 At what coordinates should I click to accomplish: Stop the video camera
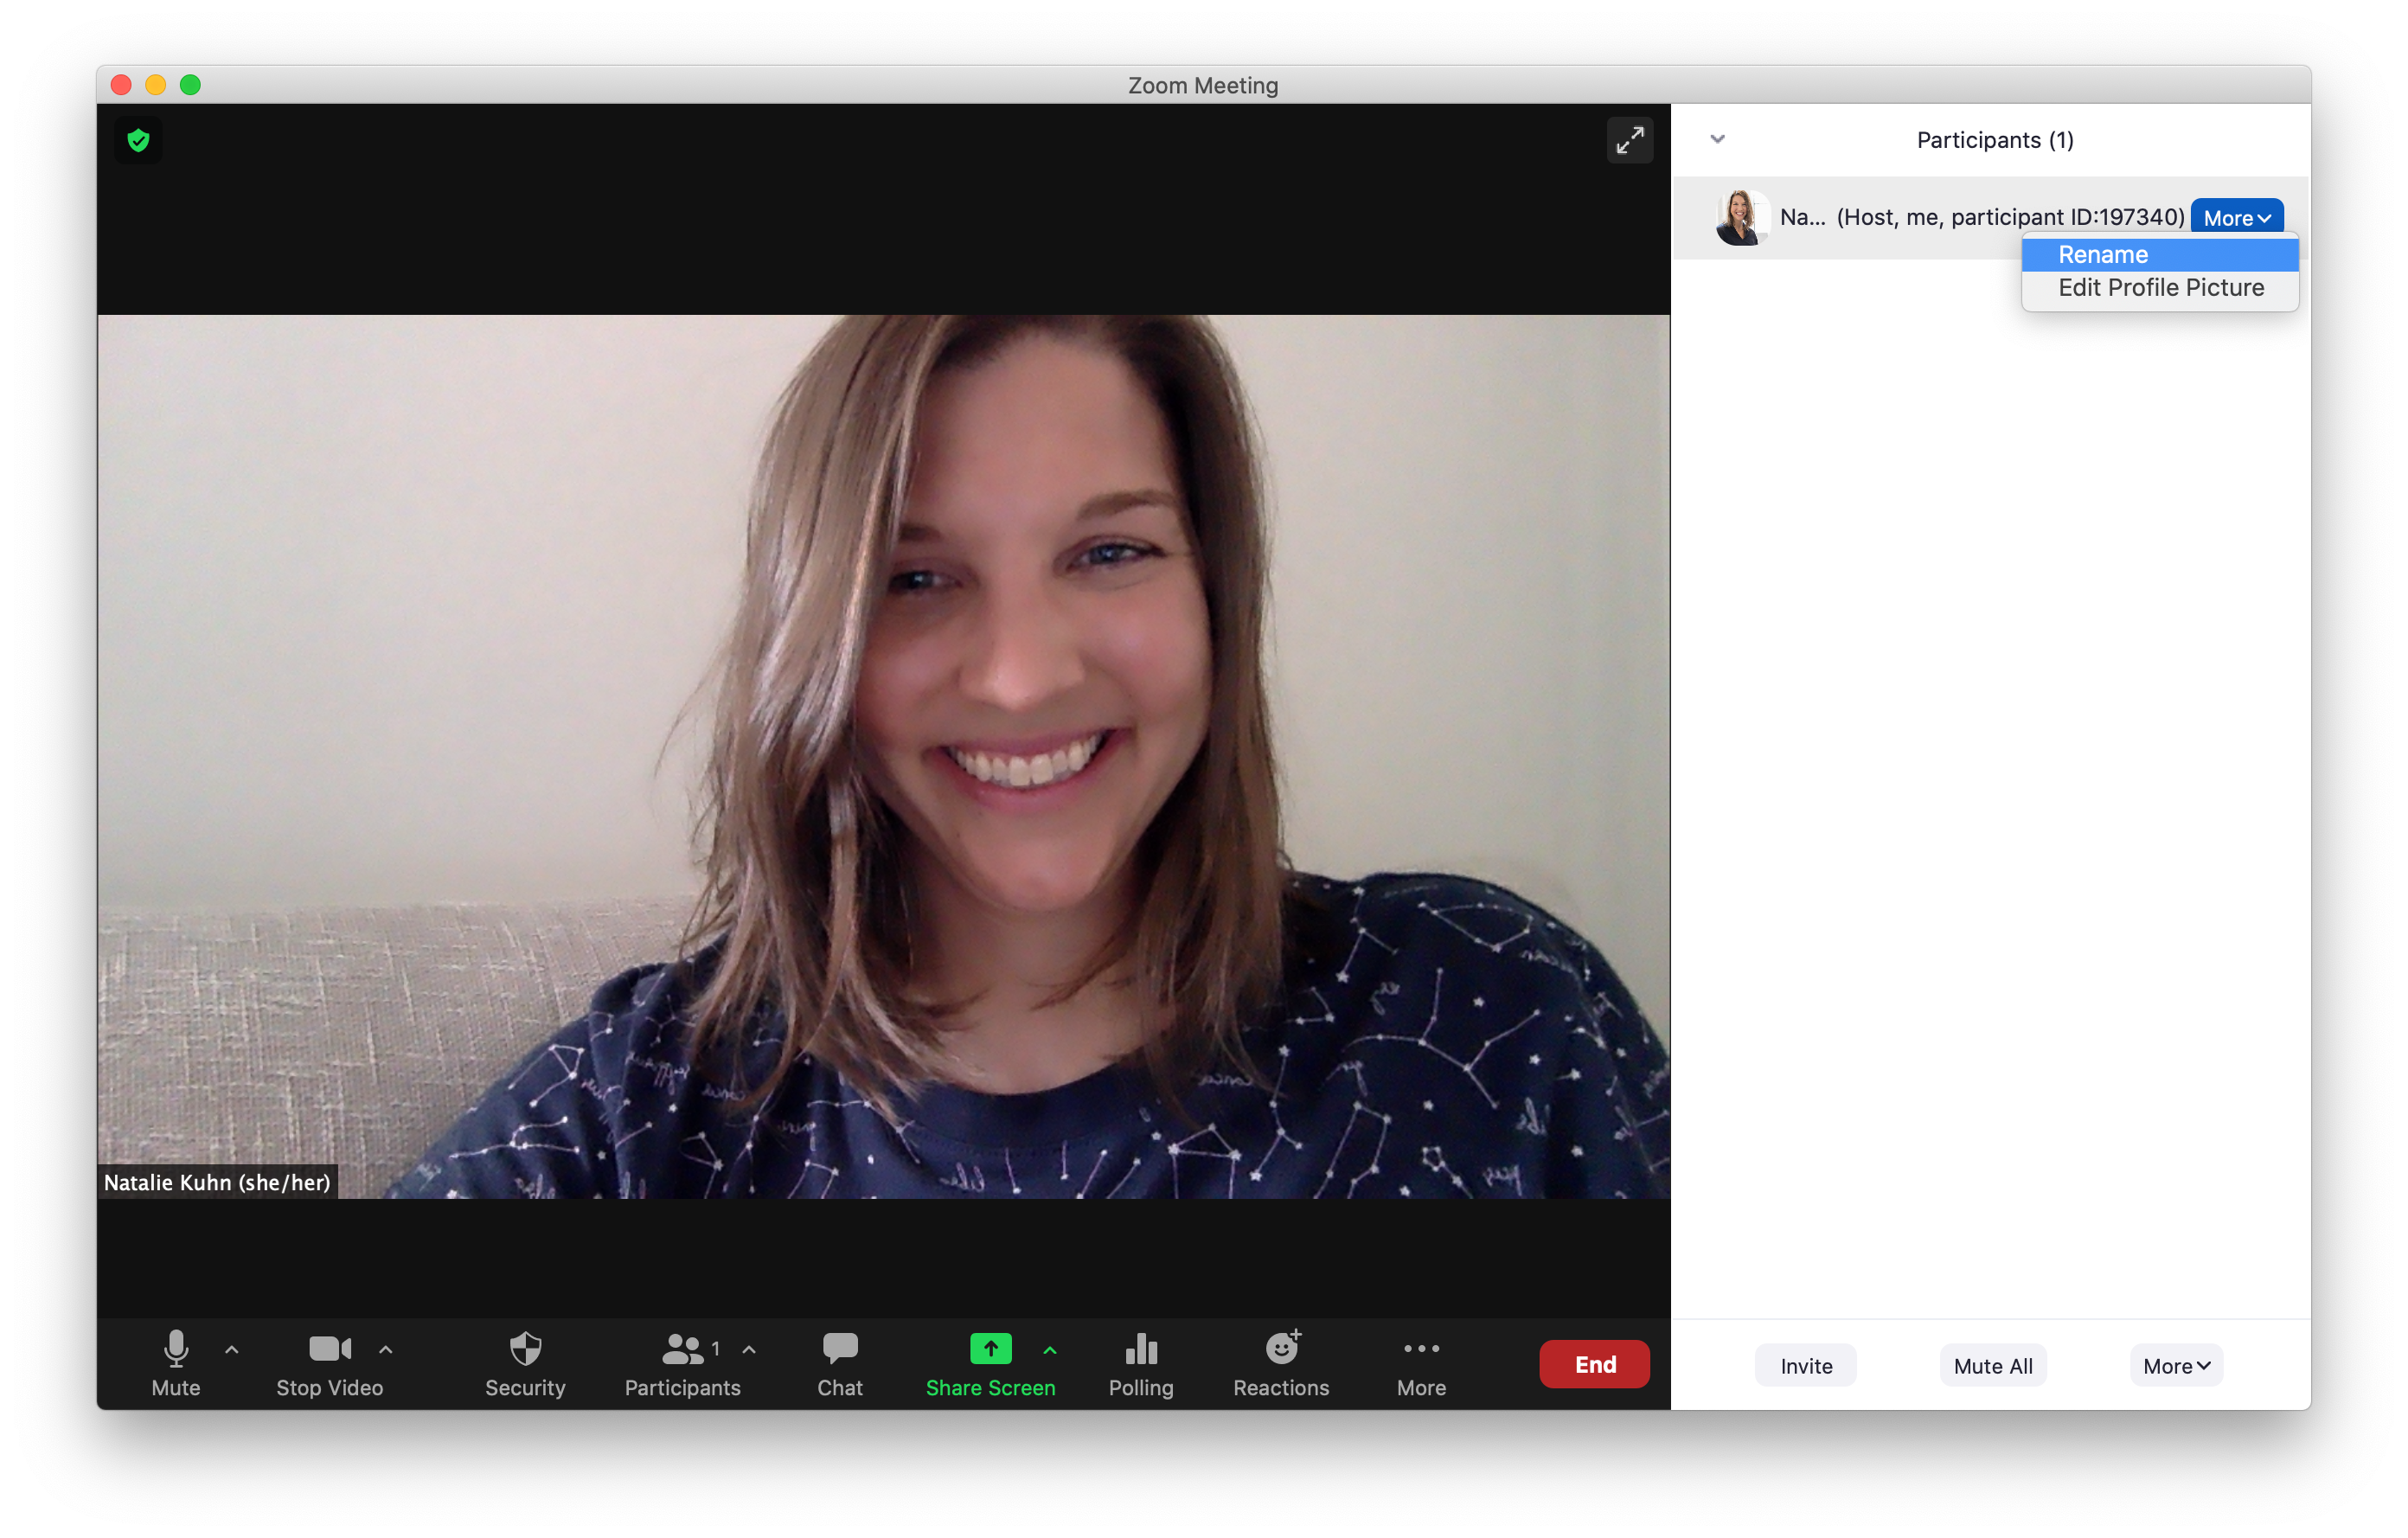pyautogui.click(x=329, y=1364)
